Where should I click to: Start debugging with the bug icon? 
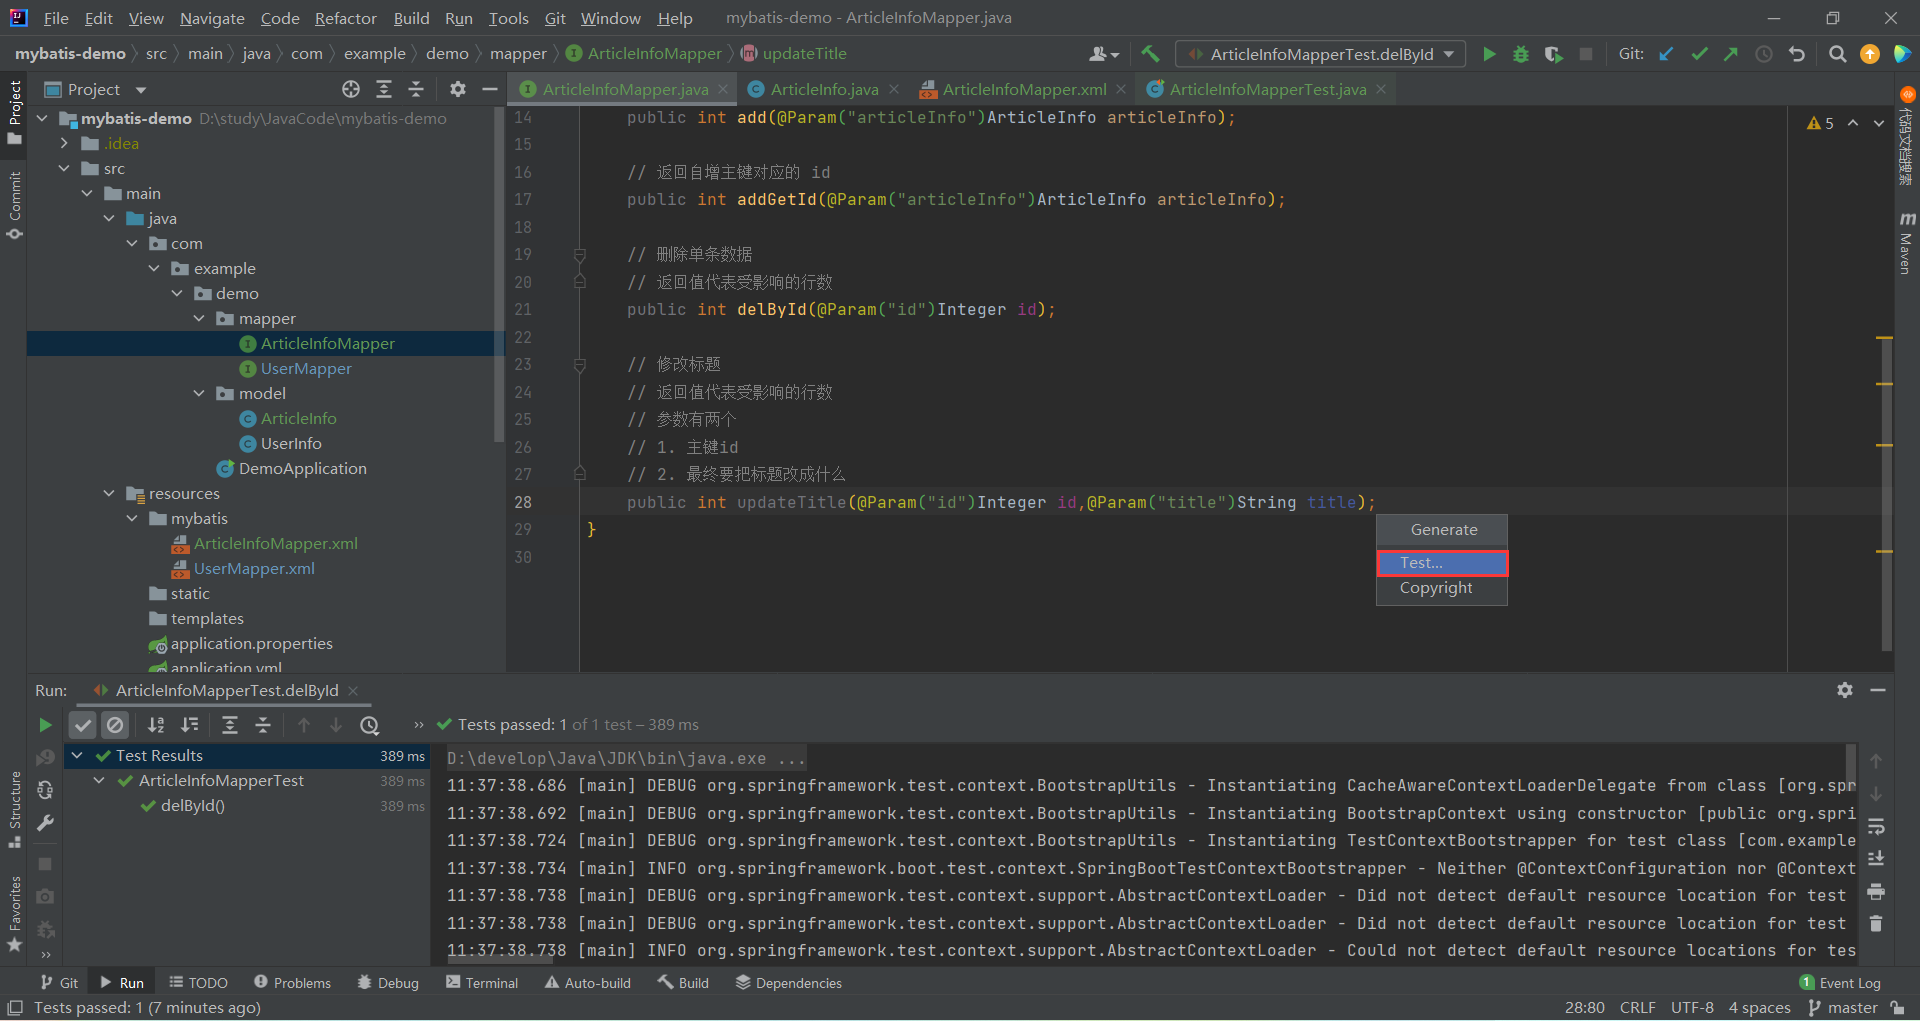click(x=1521, y=54)
